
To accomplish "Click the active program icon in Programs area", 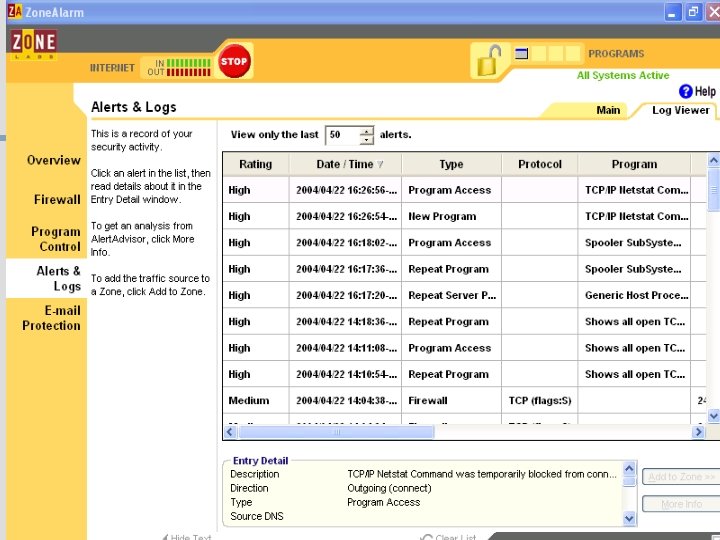I will point(521,54).
